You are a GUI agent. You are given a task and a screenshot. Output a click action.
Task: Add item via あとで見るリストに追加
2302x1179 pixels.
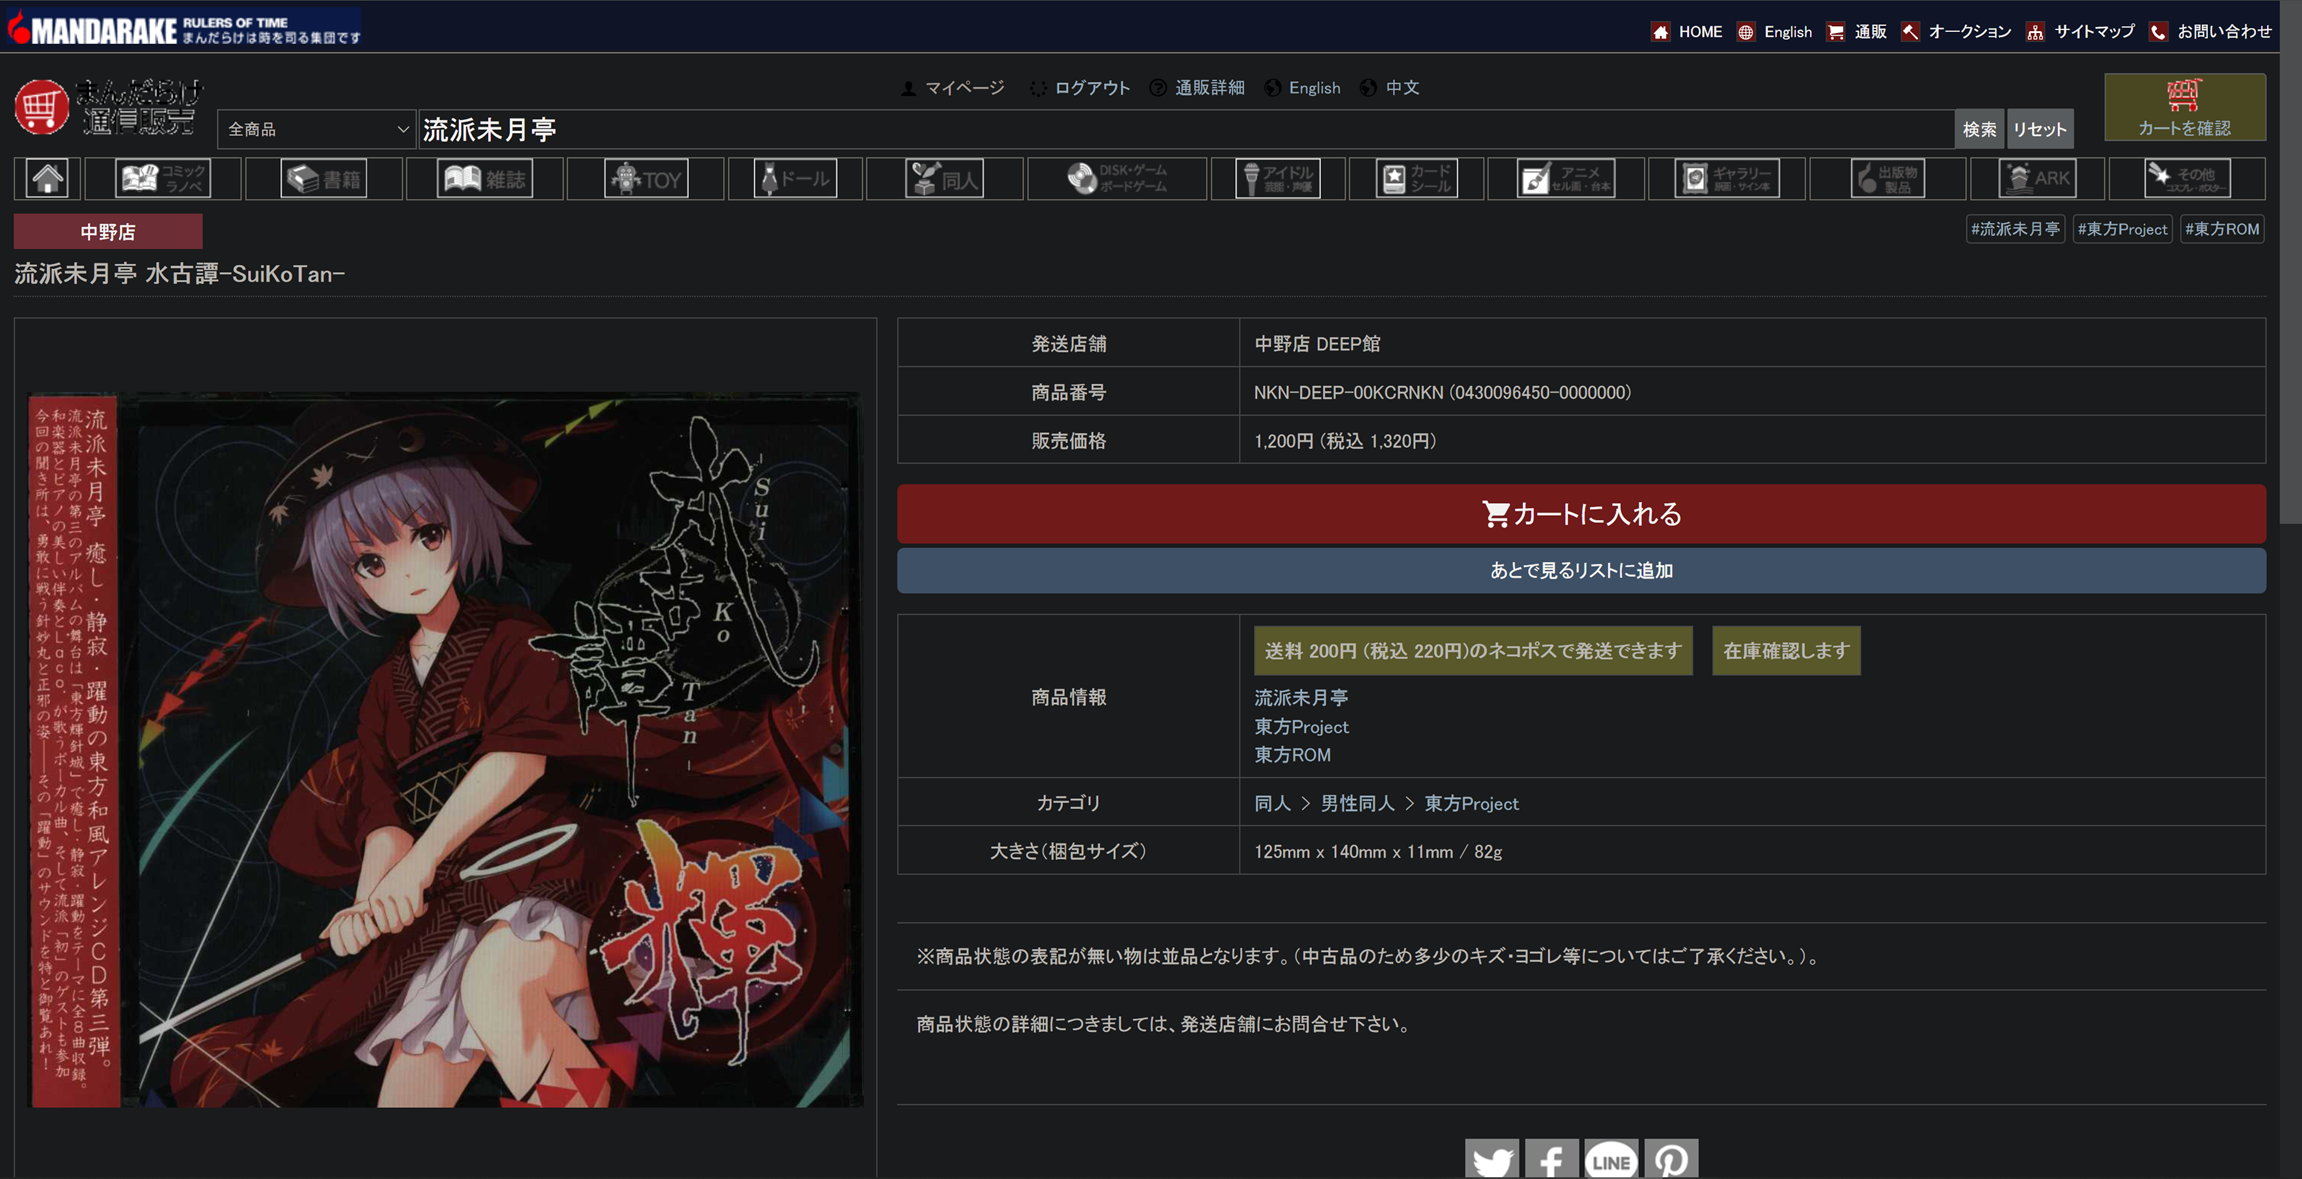click(x=1580, y=570)
